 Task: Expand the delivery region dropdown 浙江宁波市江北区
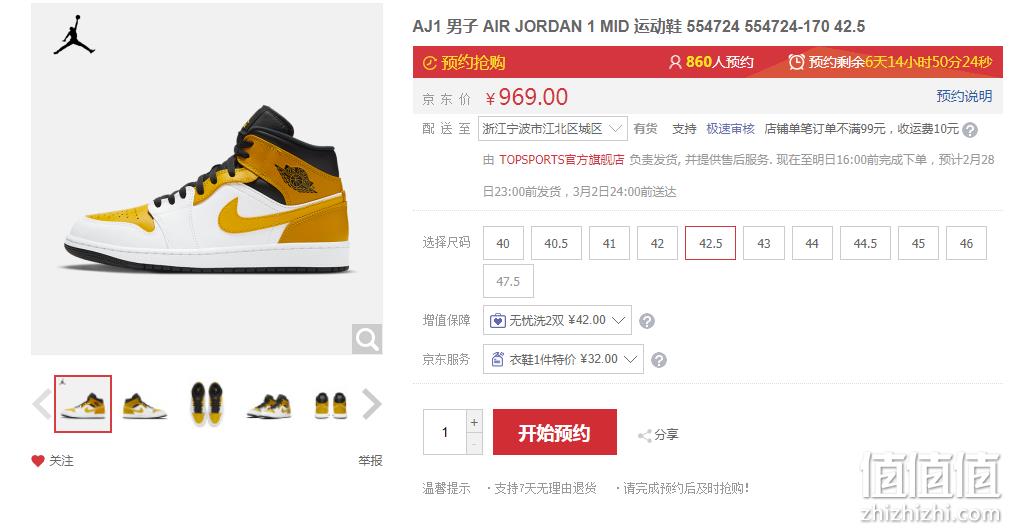pos(552,129)
